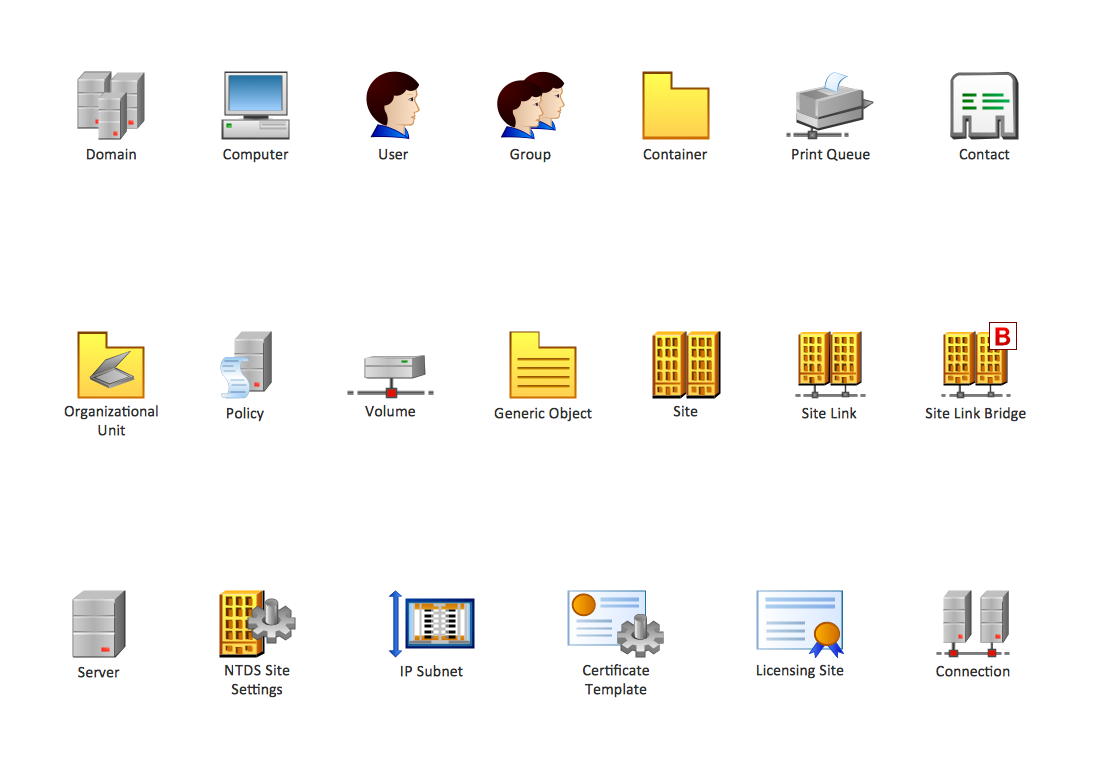Screen dimensions: 1098x761
Task: Click the "Generic Object" label text
Action: coord(543,414)
